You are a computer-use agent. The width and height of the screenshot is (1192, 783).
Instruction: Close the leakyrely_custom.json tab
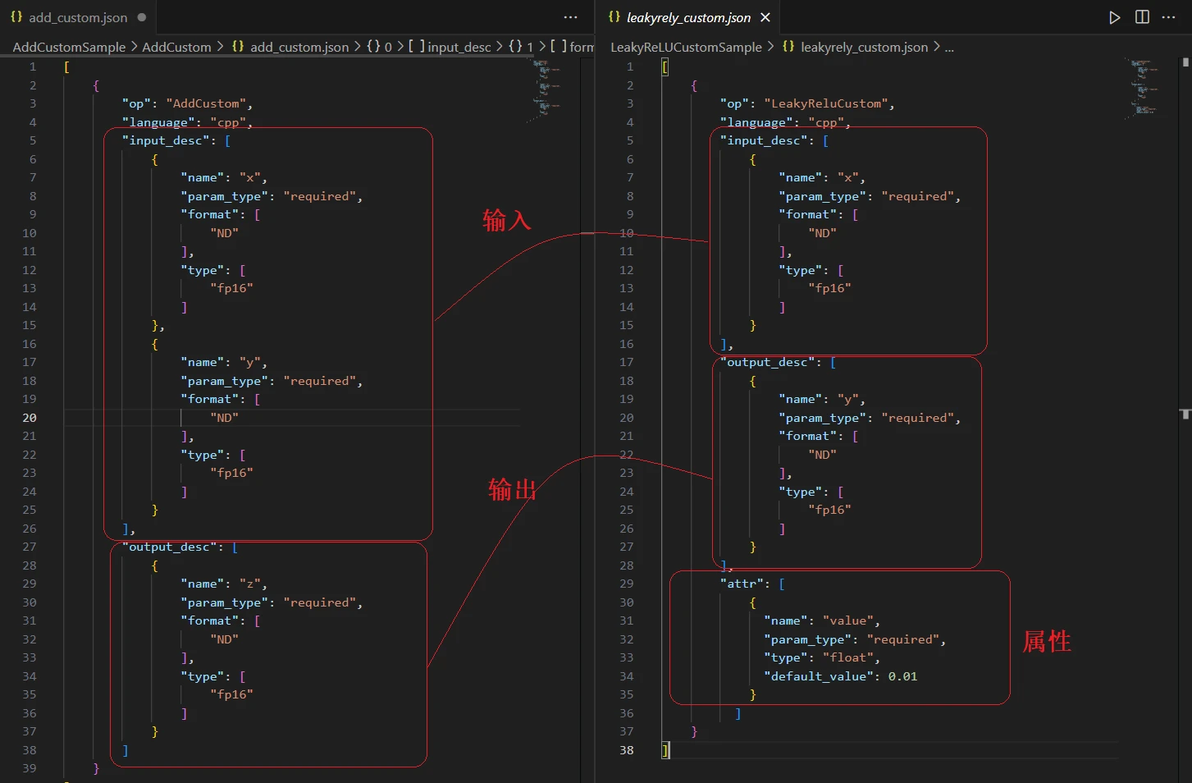pos(766,17)
